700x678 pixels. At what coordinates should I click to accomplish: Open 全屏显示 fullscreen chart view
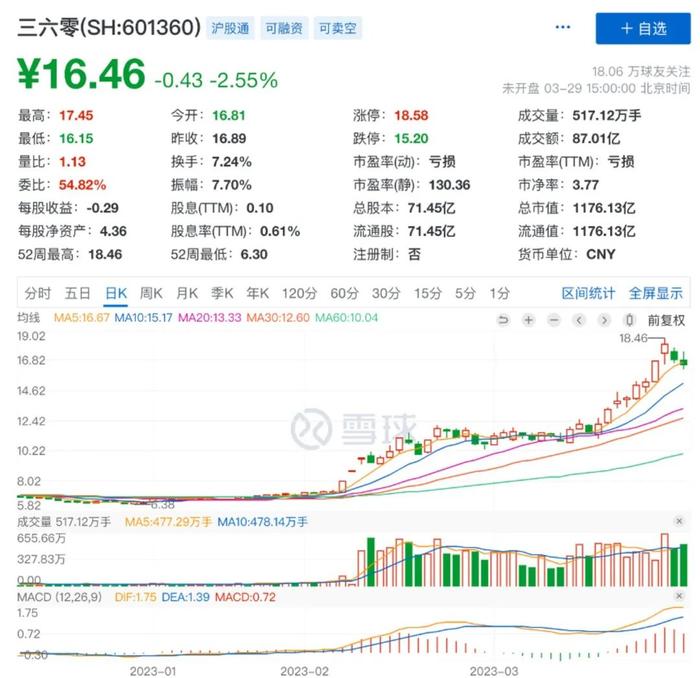pos(655,293)
